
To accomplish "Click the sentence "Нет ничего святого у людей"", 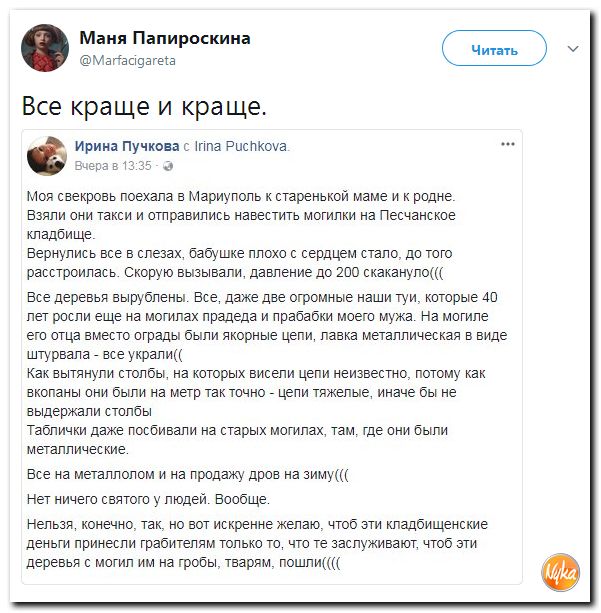I will coord(148,498).
